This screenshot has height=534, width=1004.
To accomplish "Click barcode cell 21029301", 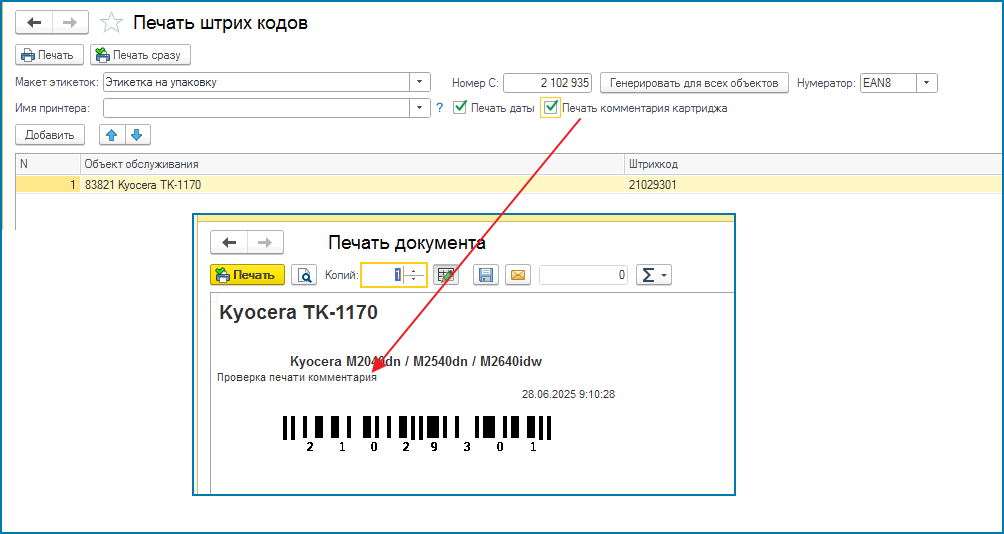I will (813, 184).
